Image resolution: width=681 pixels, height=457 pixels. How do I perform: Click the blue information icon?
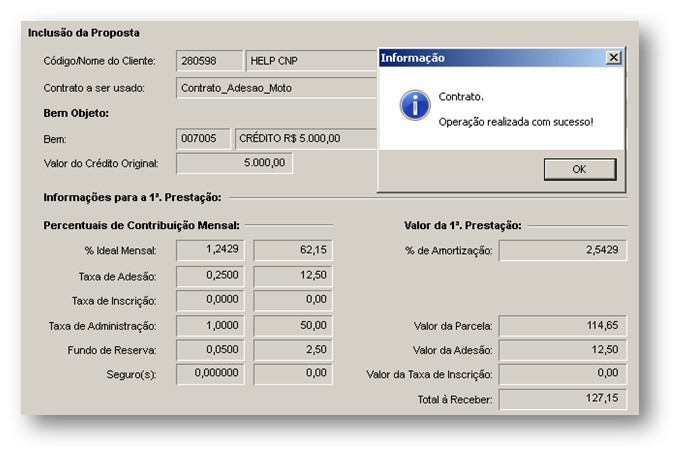tap(415, 105)
